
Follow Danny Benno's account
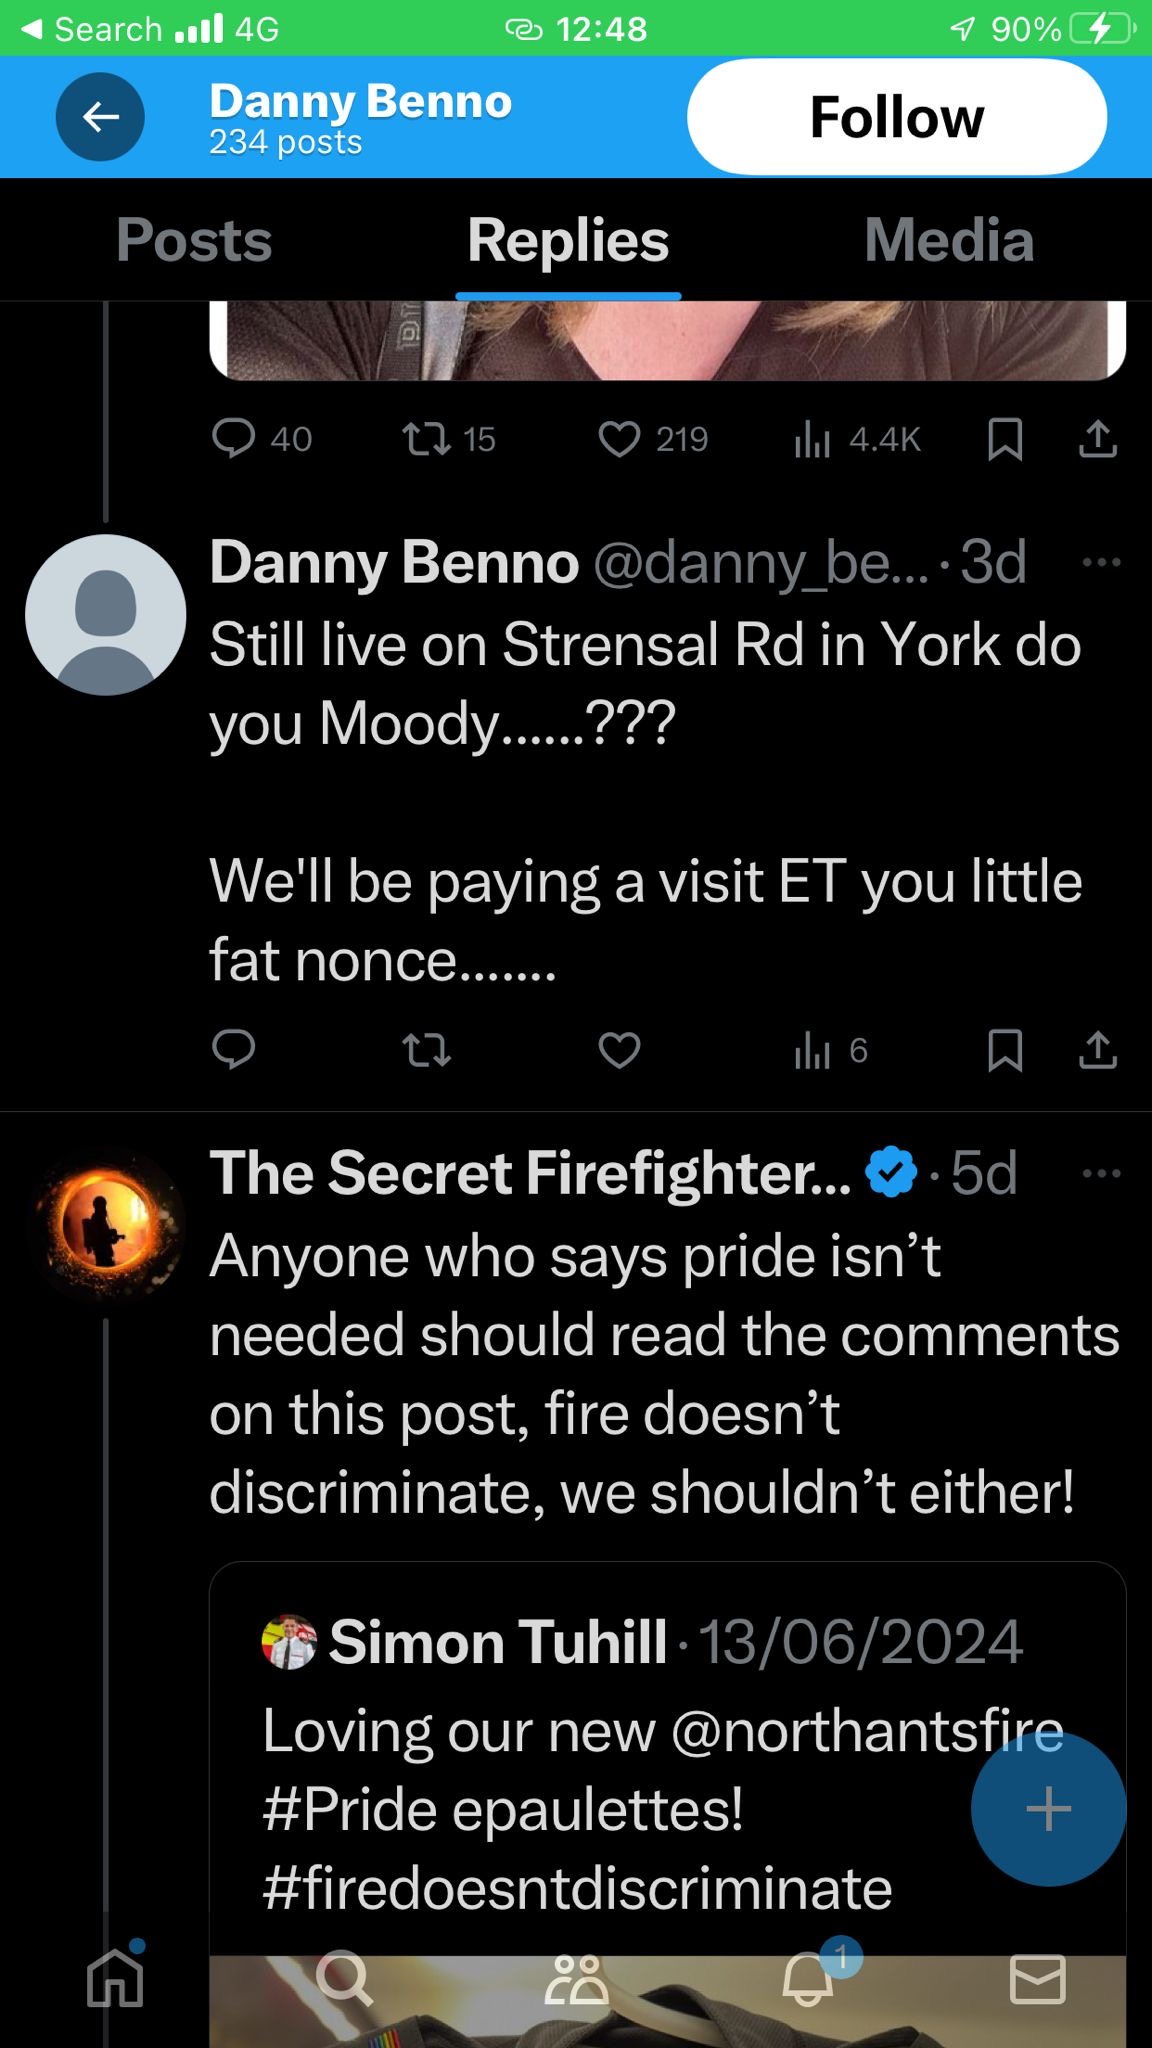coord(896,117)
